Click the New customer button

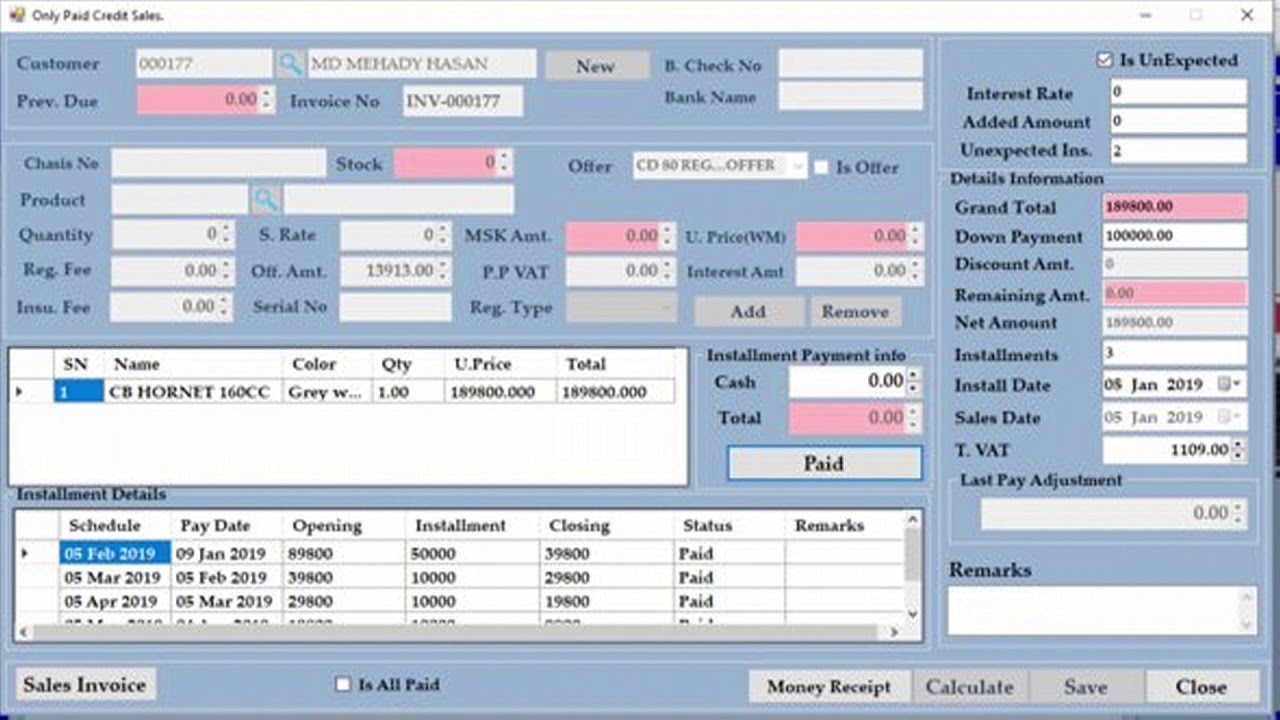point(596,66)
